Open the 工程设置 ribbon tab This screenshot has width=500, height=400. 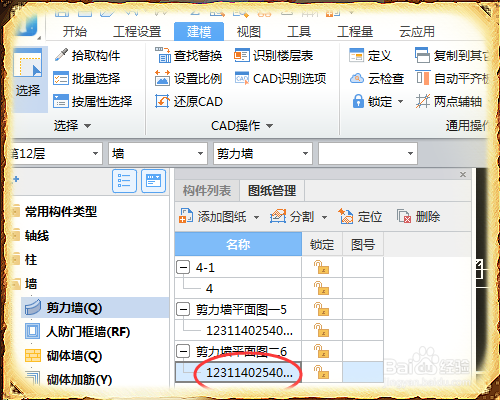tap(137, 32)
